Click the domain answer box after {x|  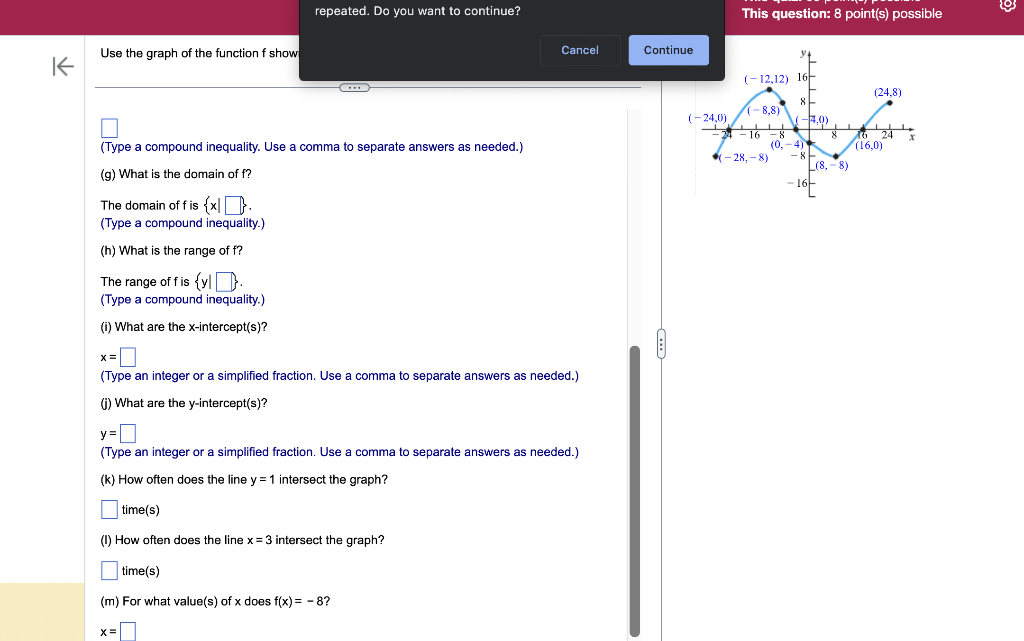[233, 205]
